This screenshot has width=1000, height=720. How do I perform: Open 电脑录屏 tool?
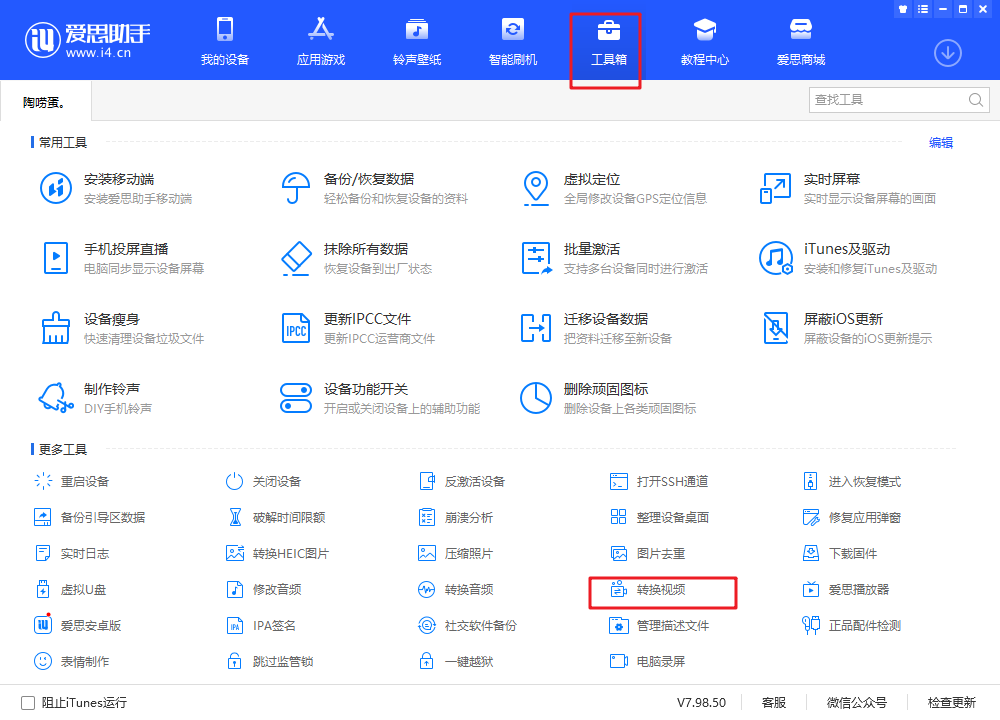click(x=647, y=661)
